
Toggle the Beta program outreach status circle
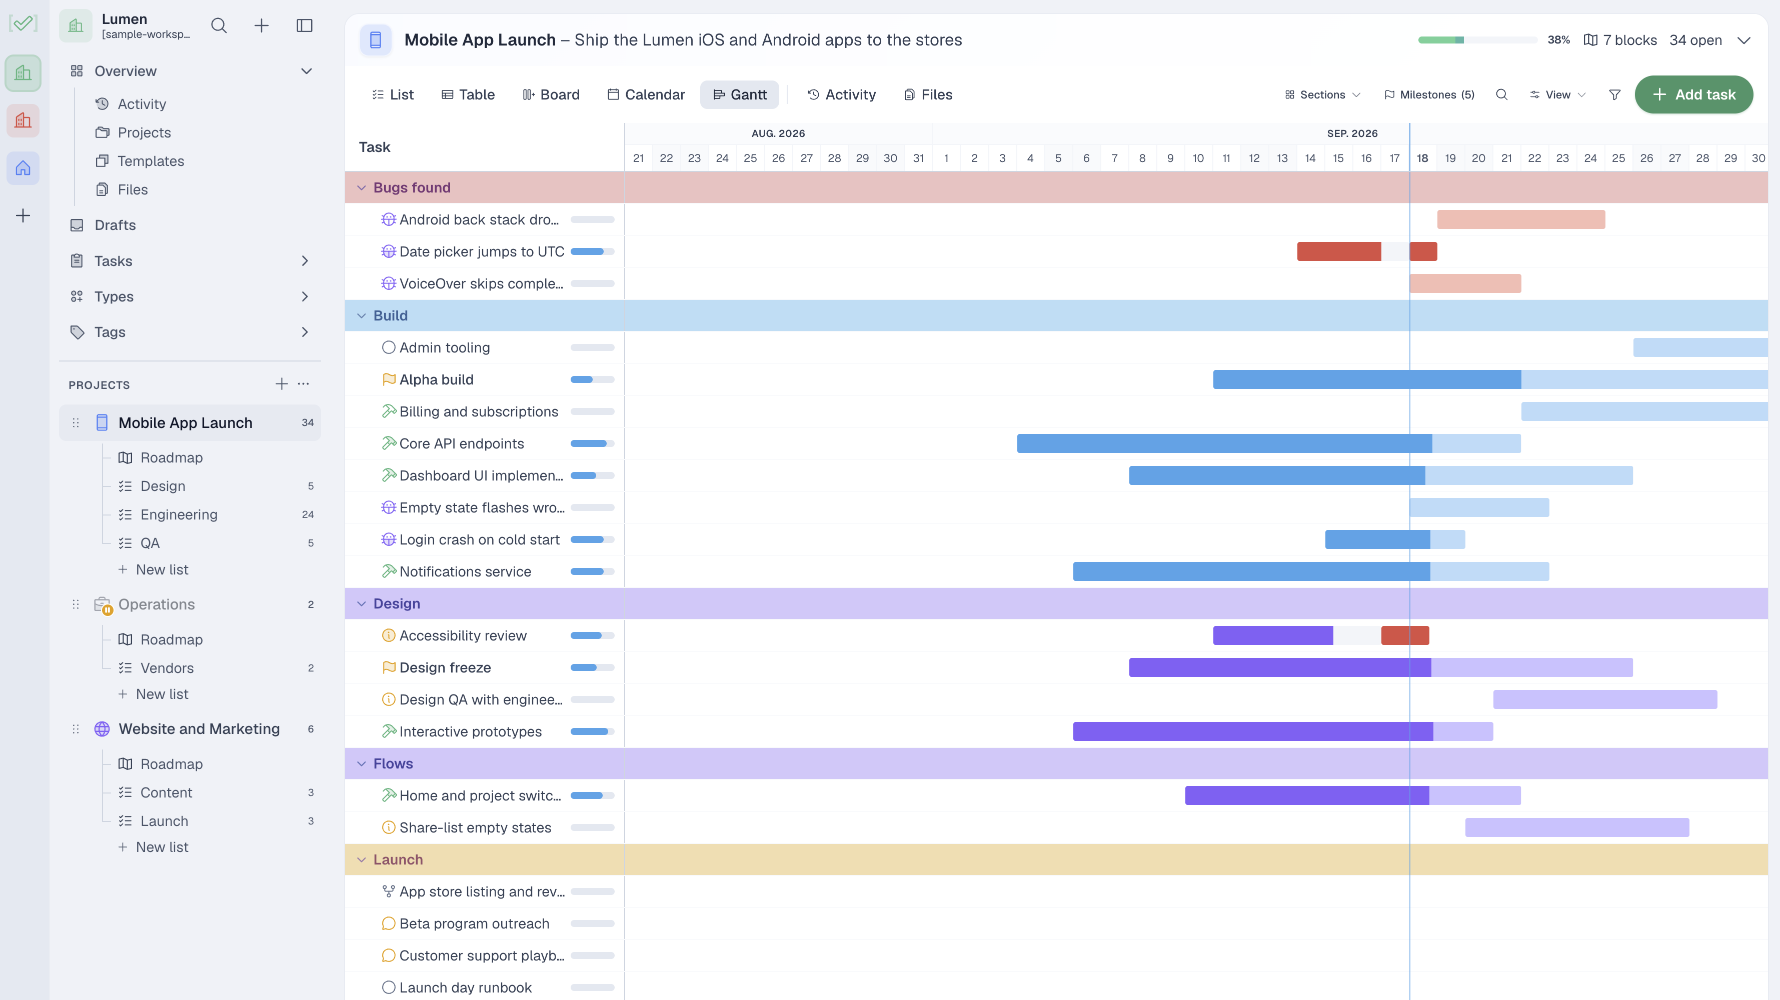click(389, 924)
